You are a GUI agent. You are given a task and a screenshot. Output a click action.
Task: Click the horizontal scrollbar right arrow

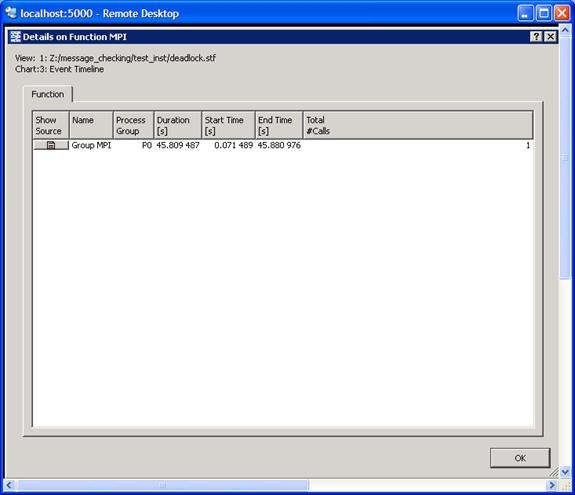tap(551, 485)
